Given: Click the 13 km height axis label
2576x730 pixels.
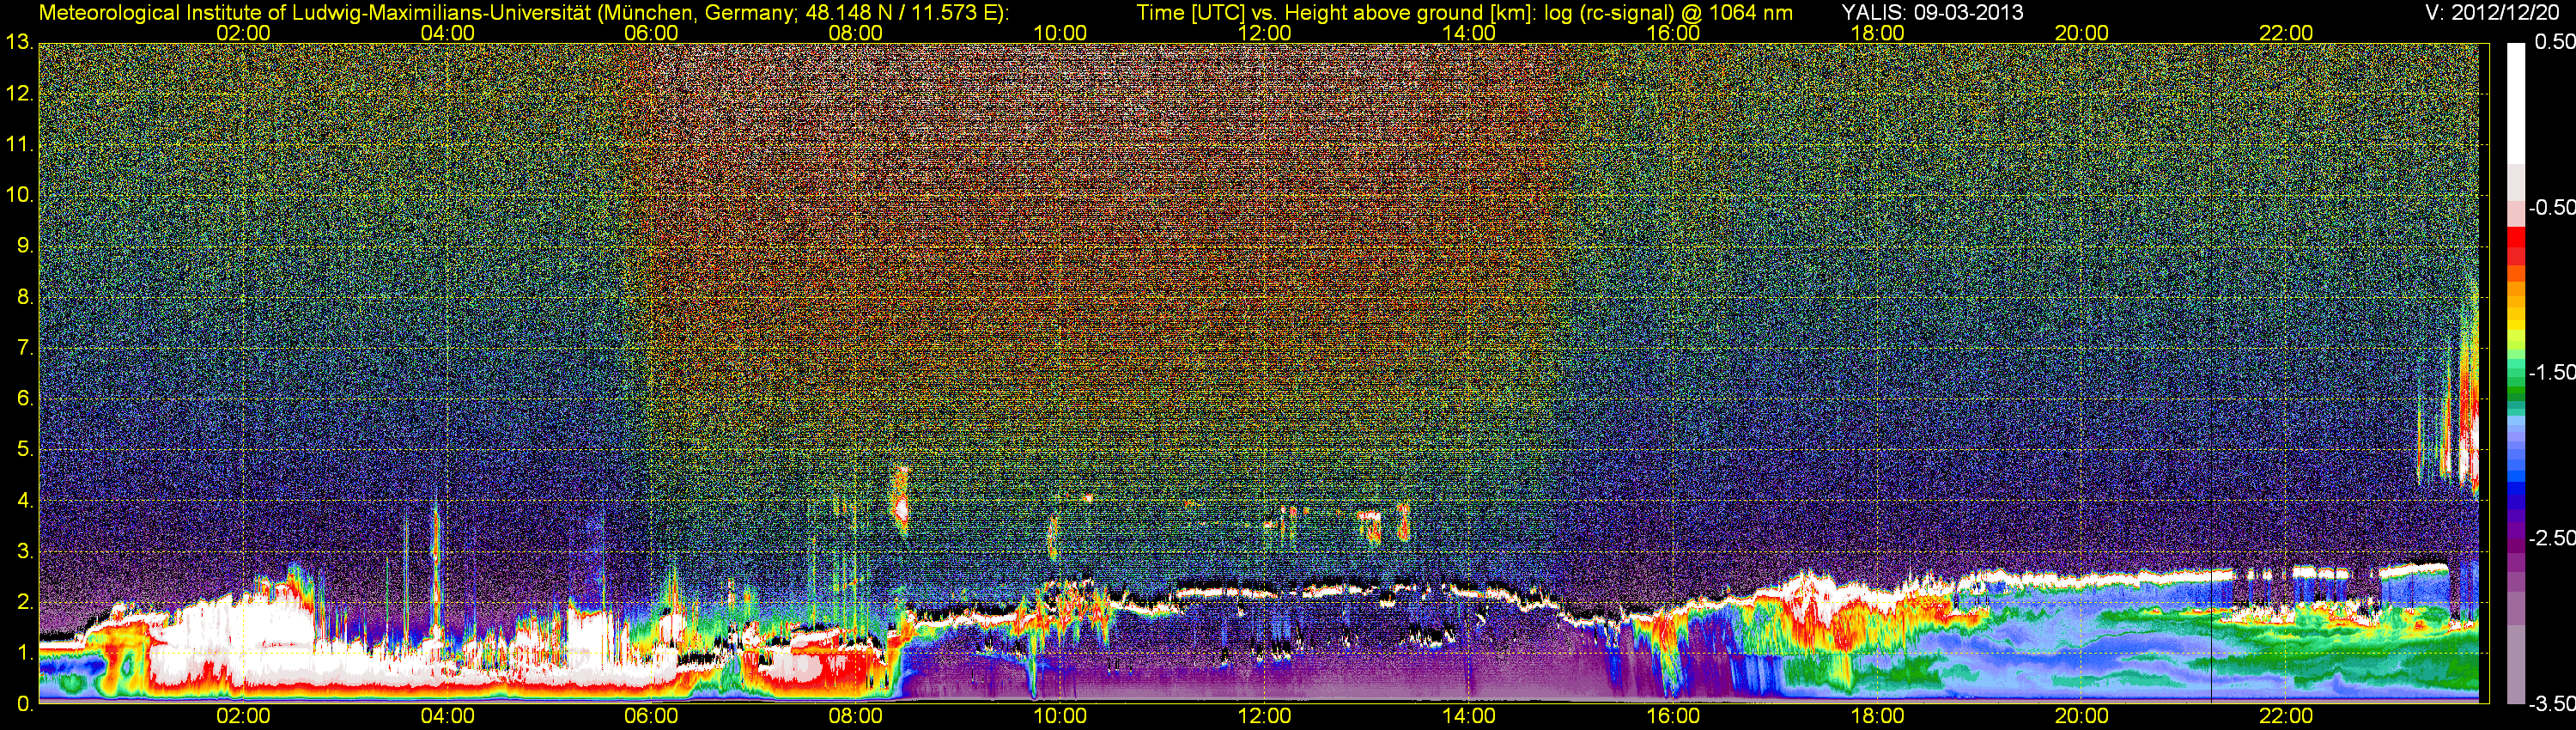Looking at the screenshot, I should coord(19,43).
